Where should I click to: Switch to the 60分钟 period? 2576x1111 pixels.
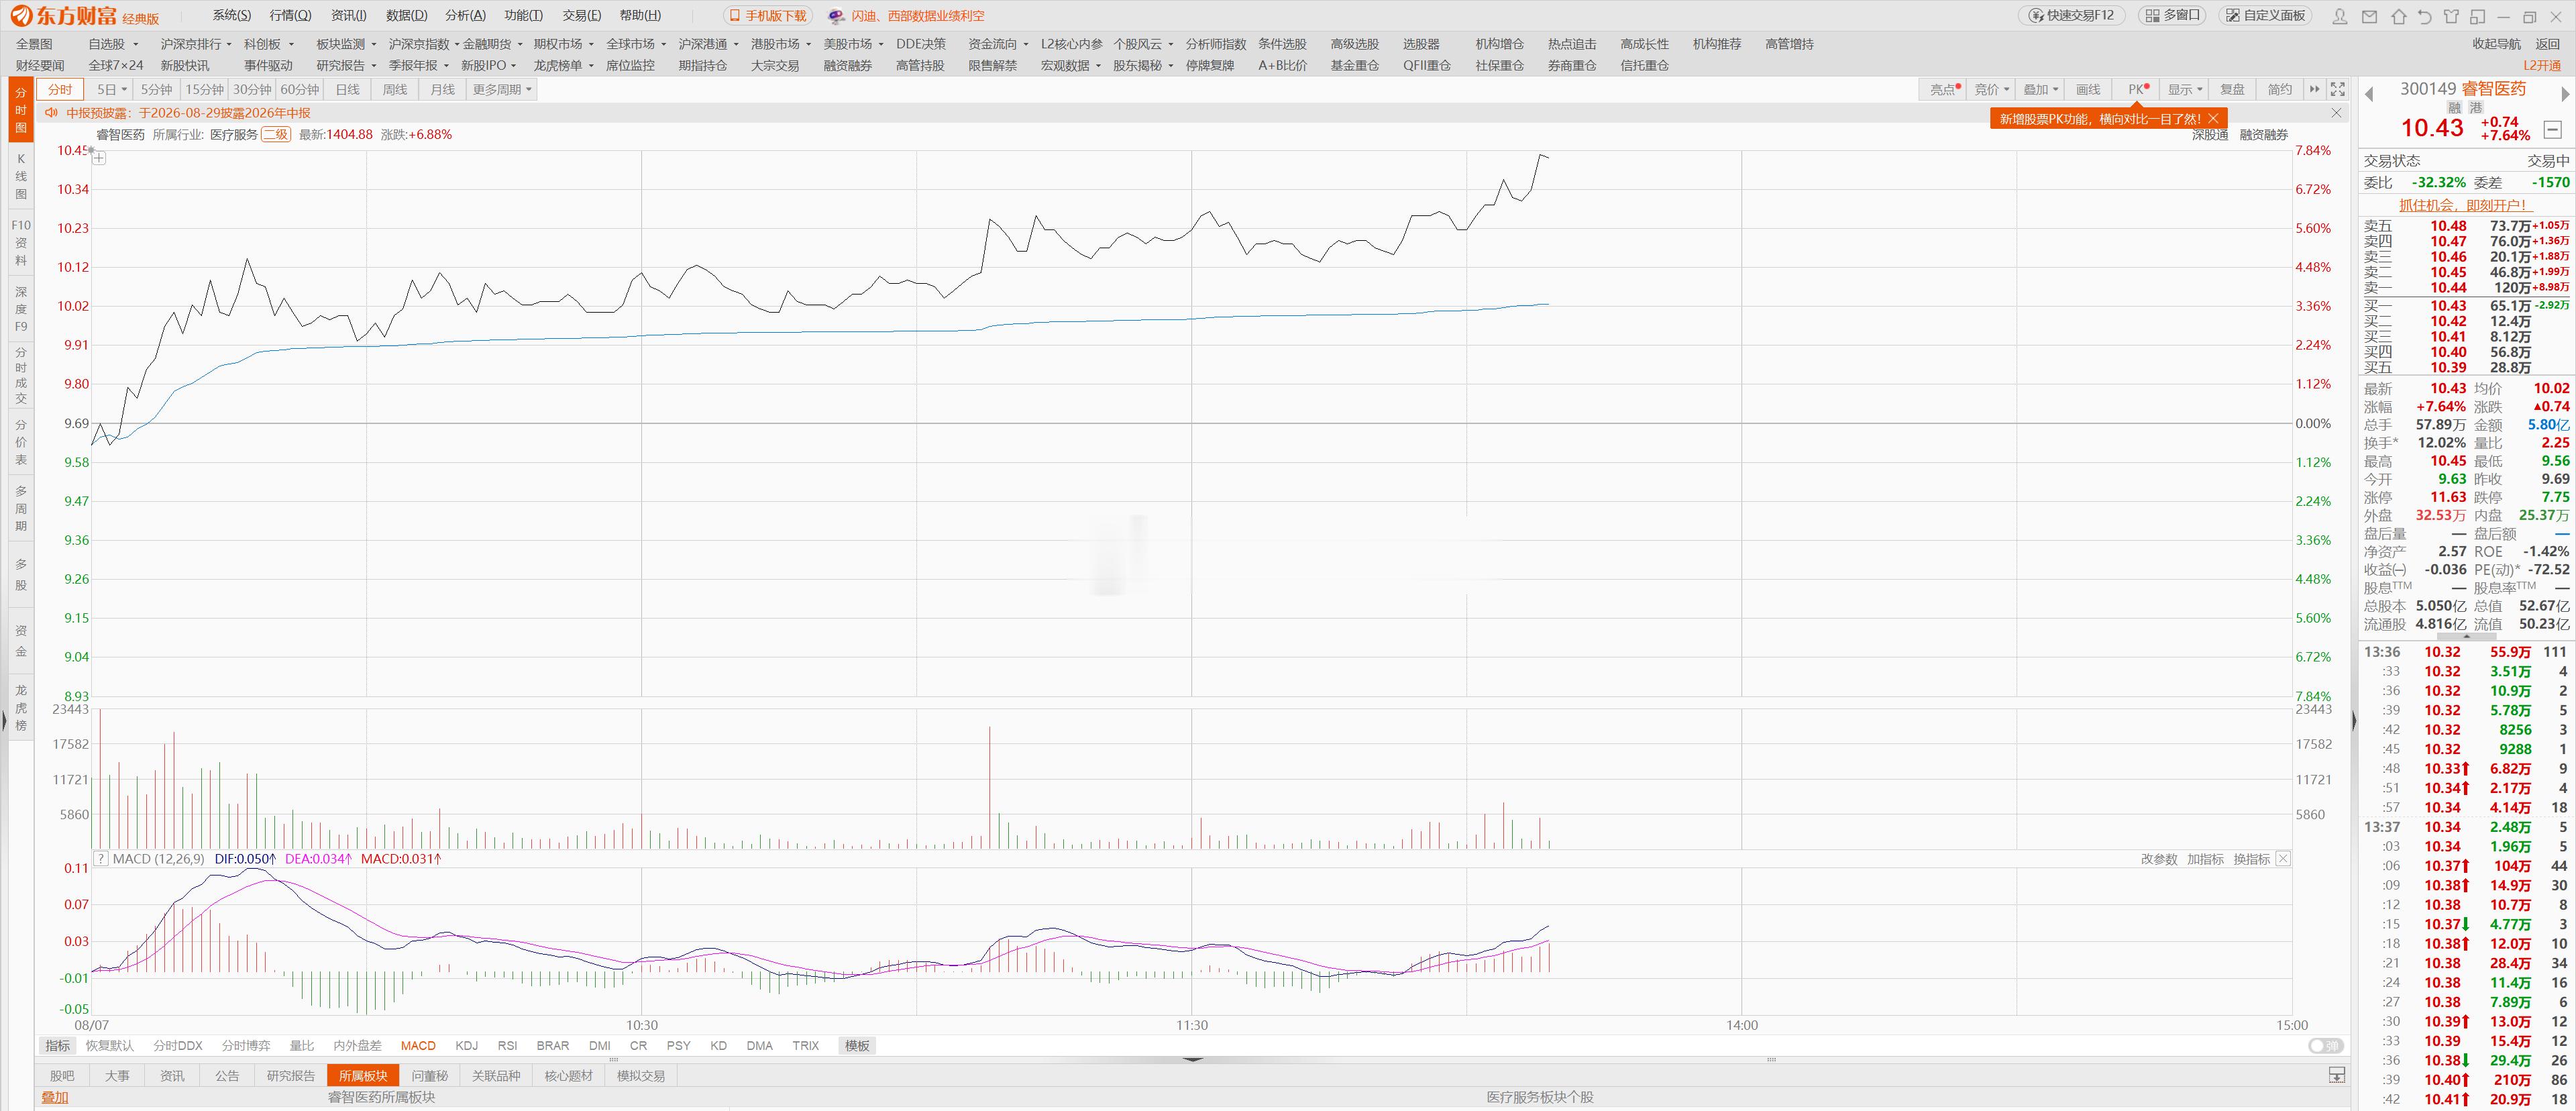[x=299, y=89]
